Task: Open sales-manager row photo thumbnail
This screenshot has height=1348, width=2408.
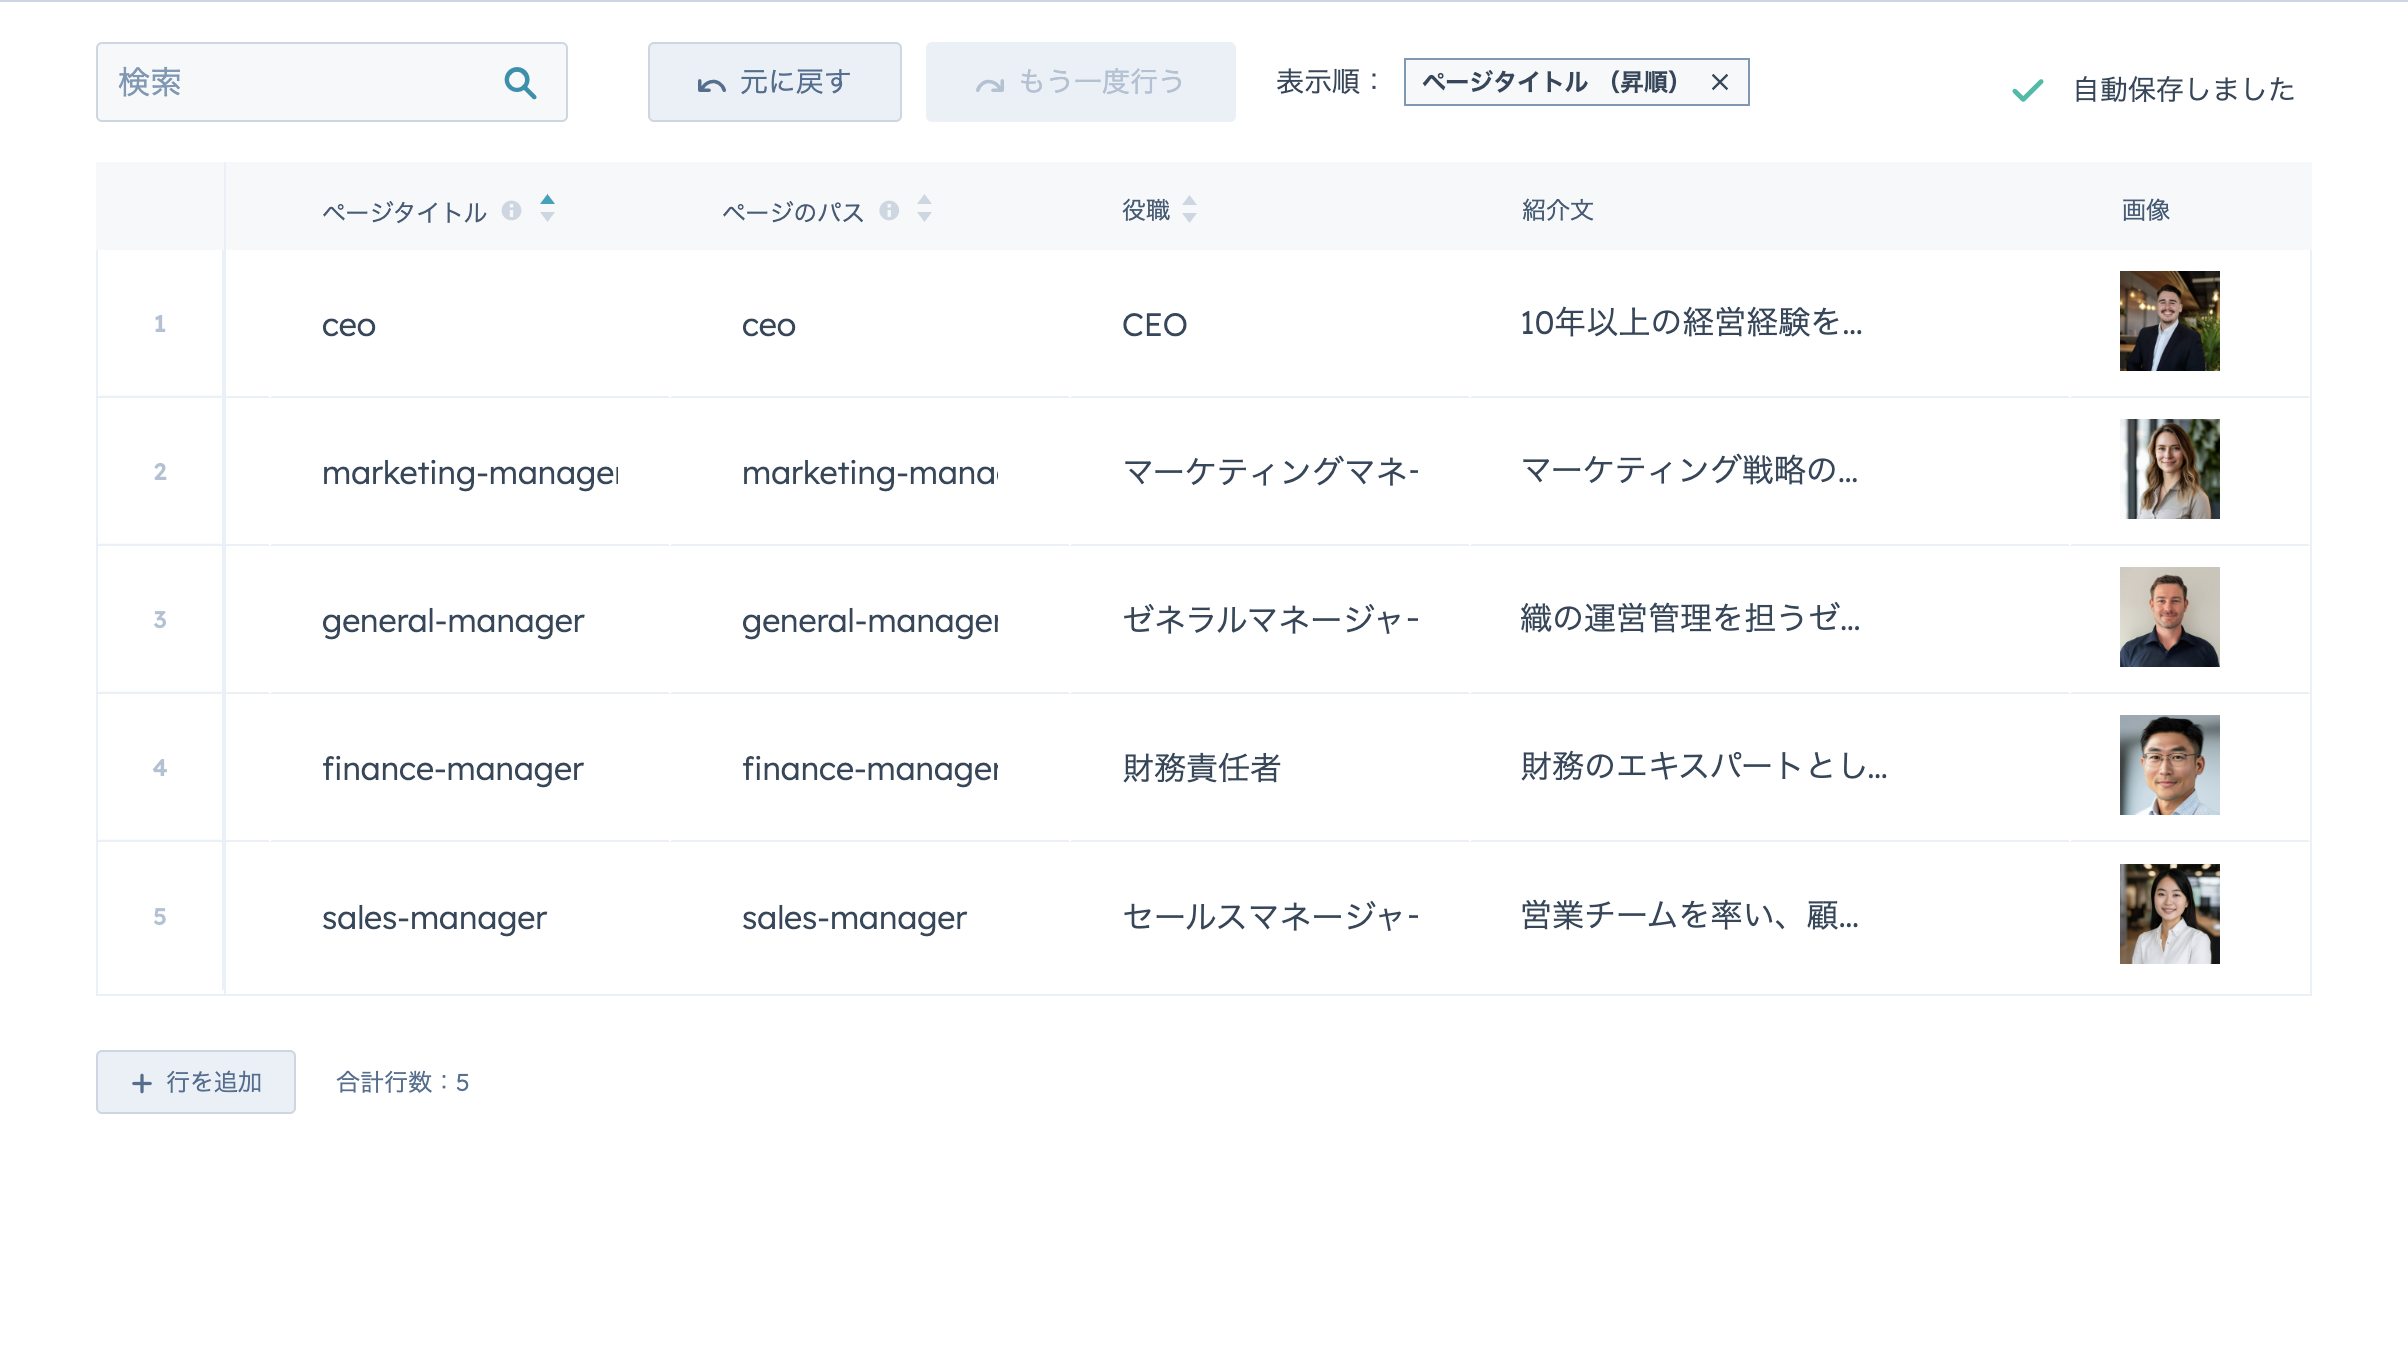Action: (2169, 914)
